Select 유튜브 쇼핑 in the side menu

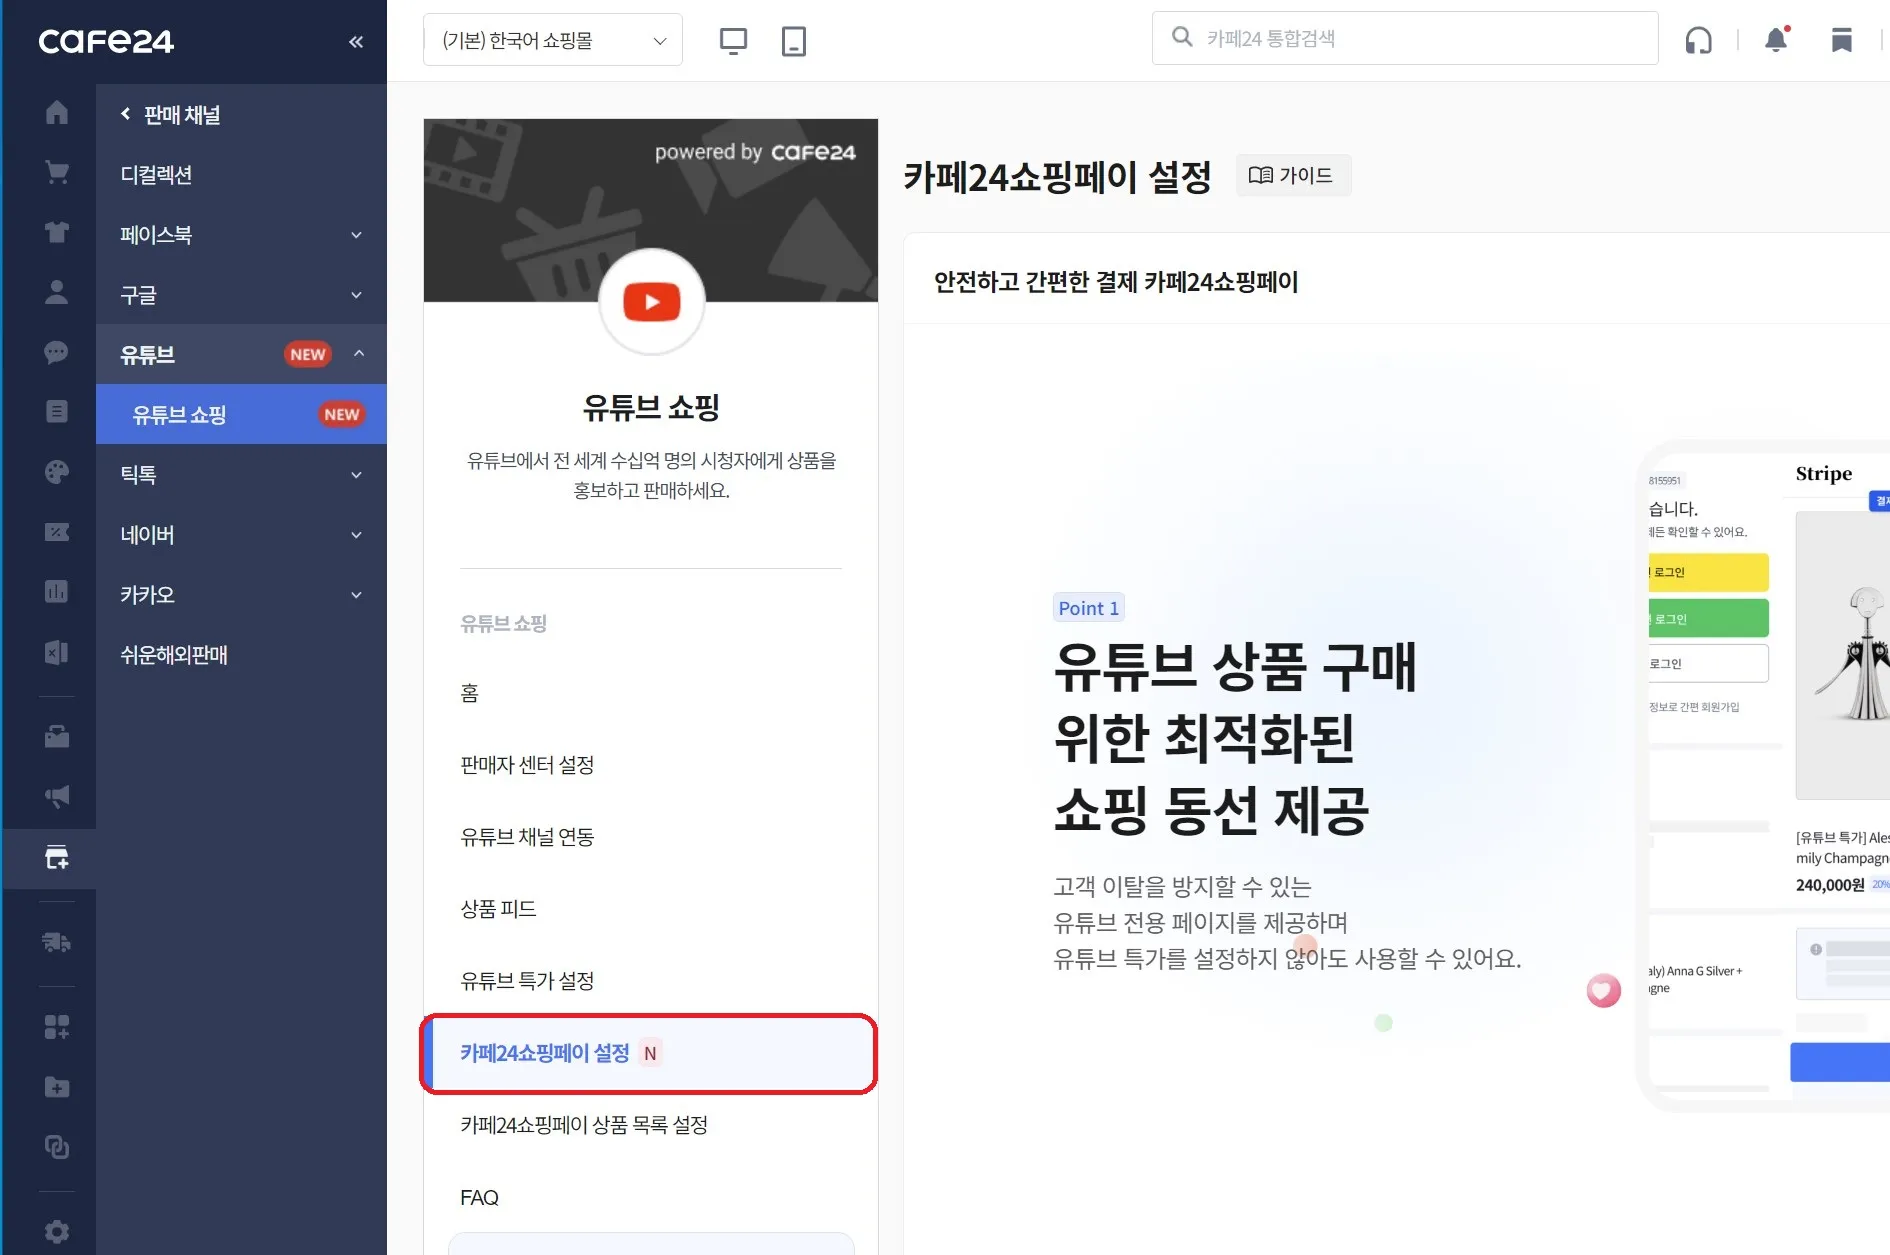point(241,414)
